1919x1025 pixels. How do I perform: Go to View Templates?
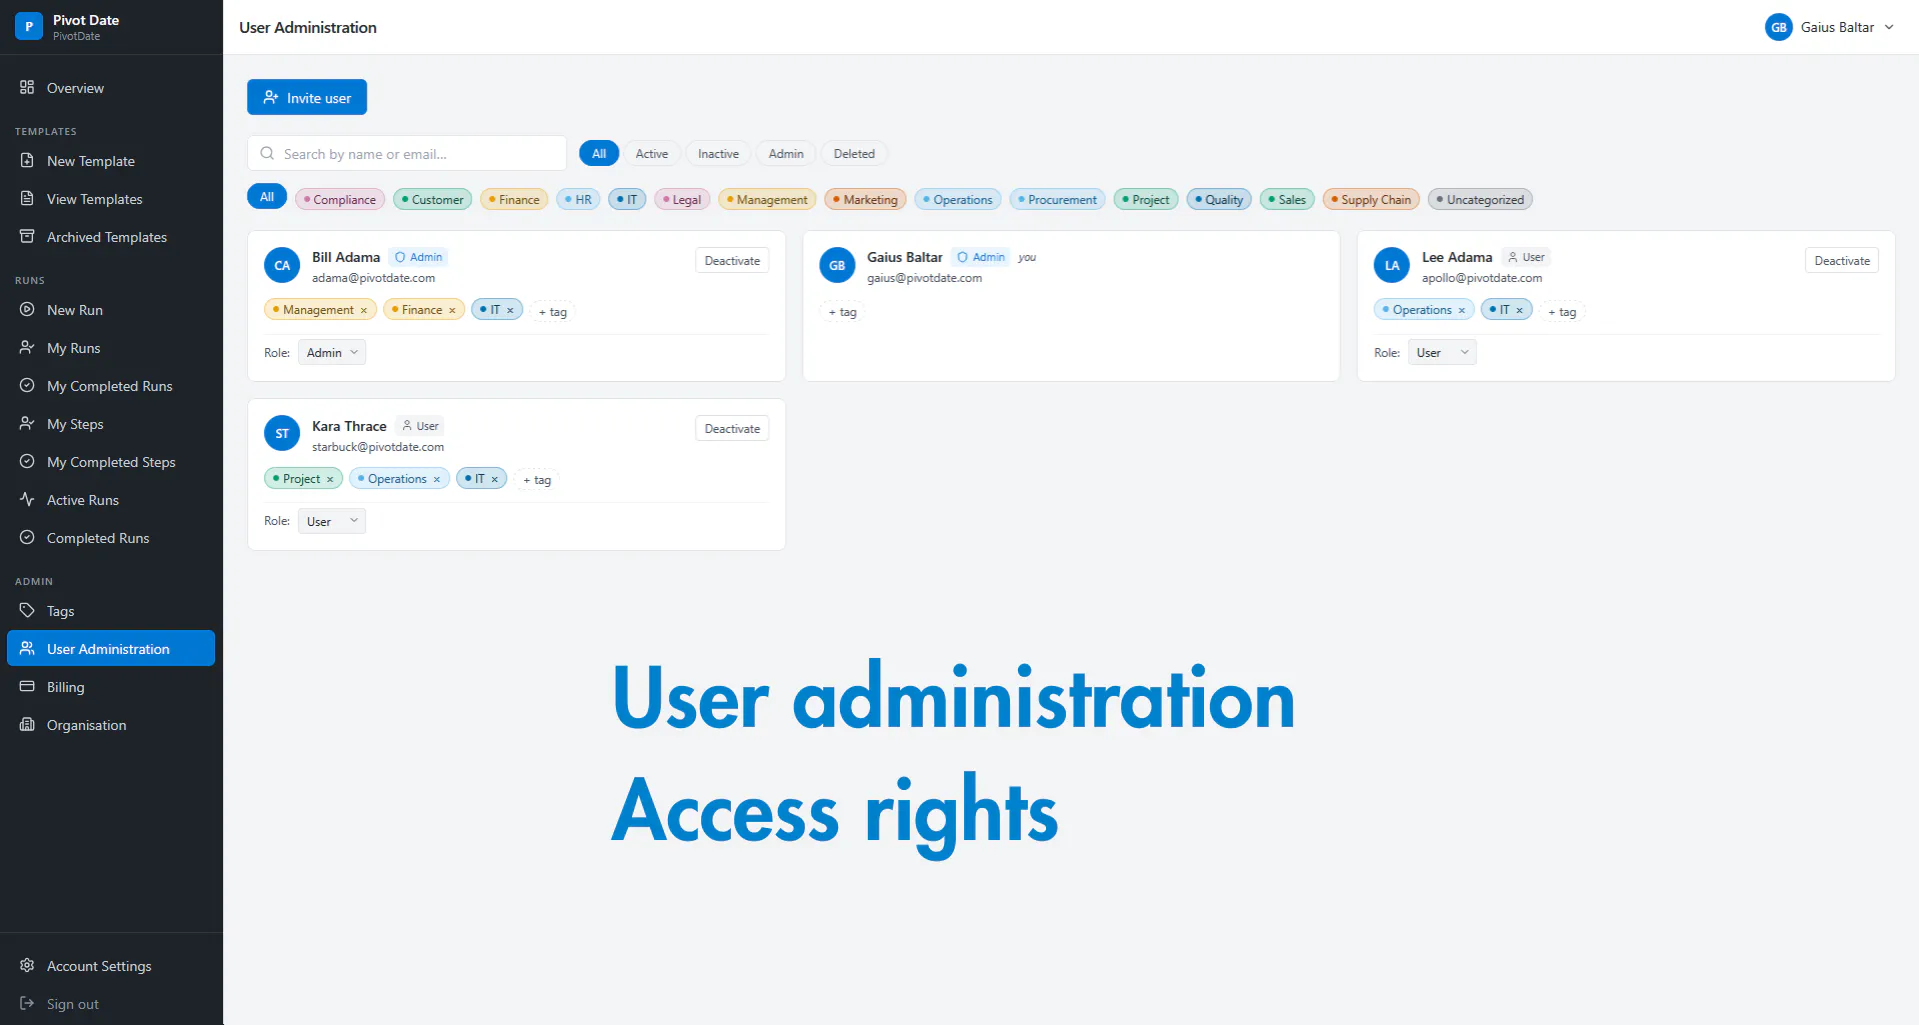coord(111,198)
